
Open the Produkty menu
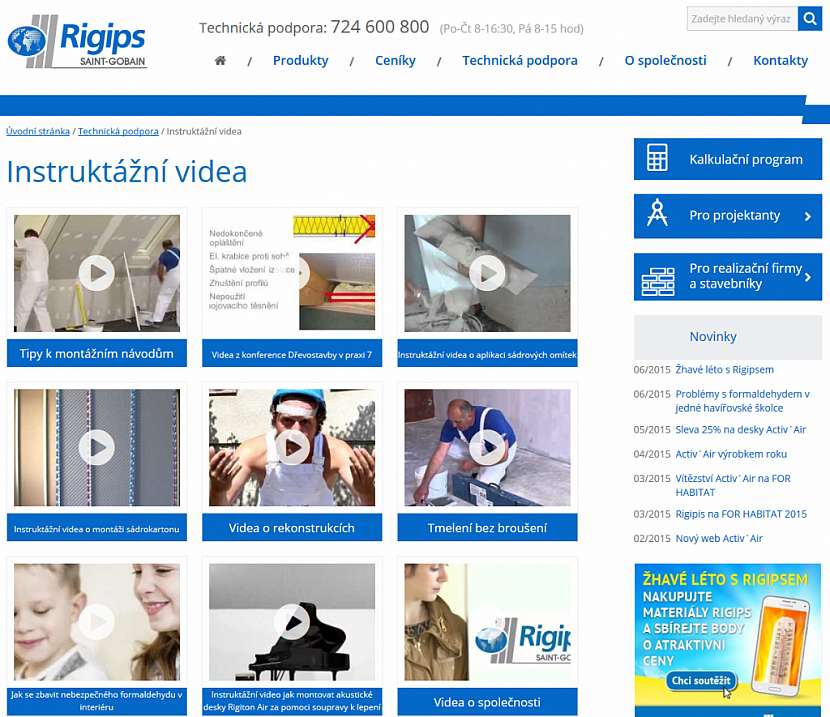click(x=301, y=60)
